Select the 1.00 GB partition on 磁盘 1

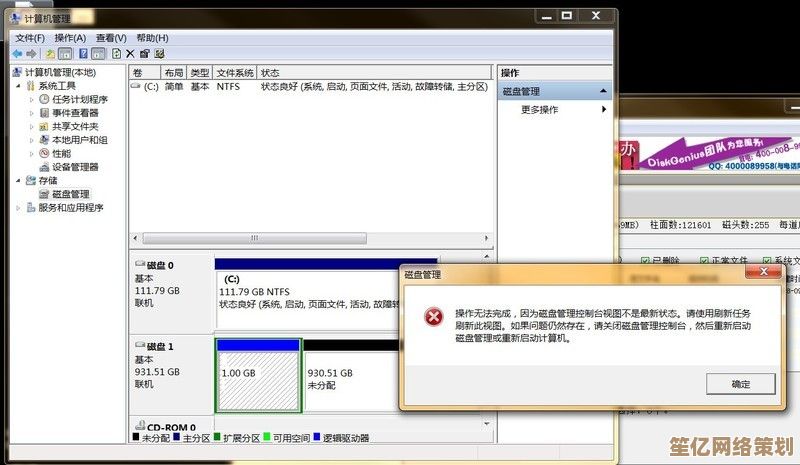point(258,375)
